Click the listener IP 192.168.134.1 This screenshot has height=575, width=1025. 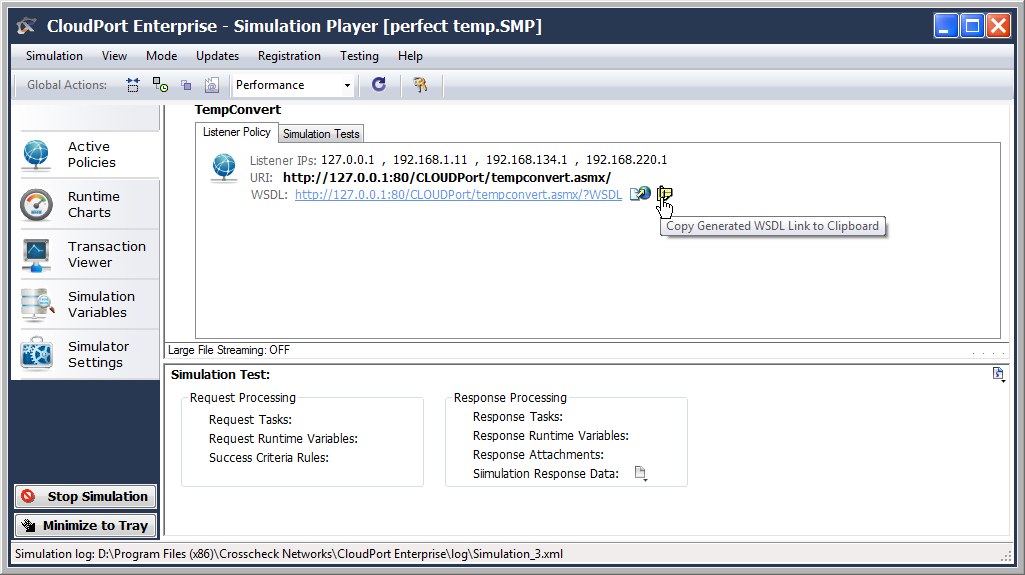526,159
